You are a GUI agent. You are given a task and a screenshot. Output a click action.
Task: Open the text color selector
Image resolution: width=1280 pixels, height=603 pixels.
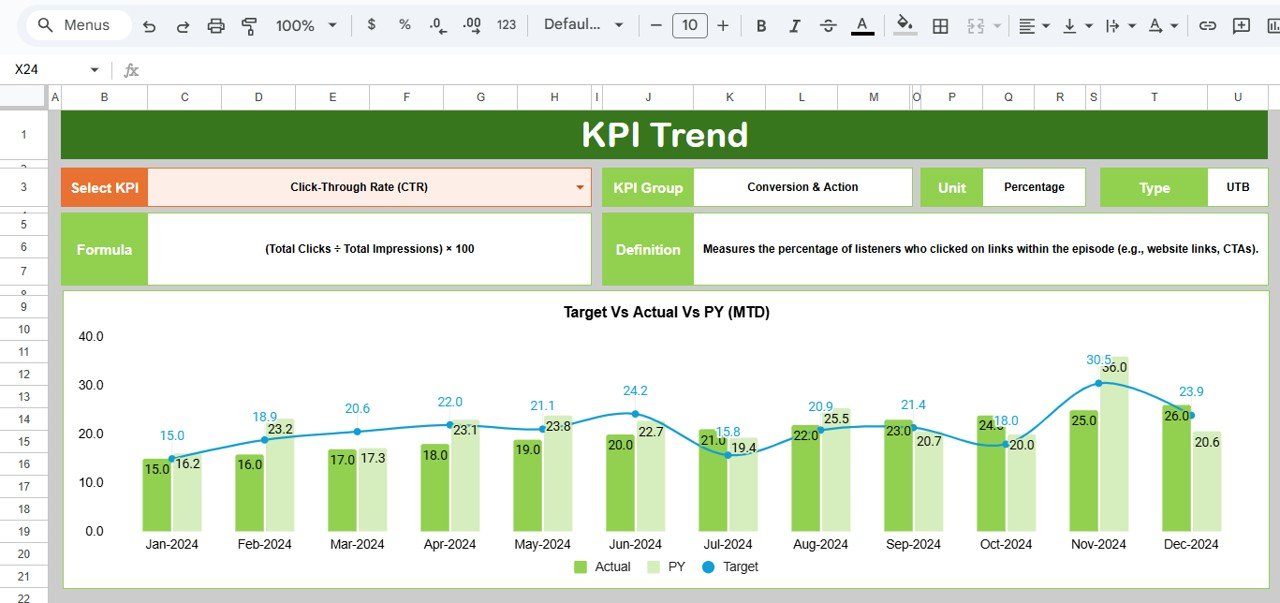pyautogui.click(x=861, y=25)
